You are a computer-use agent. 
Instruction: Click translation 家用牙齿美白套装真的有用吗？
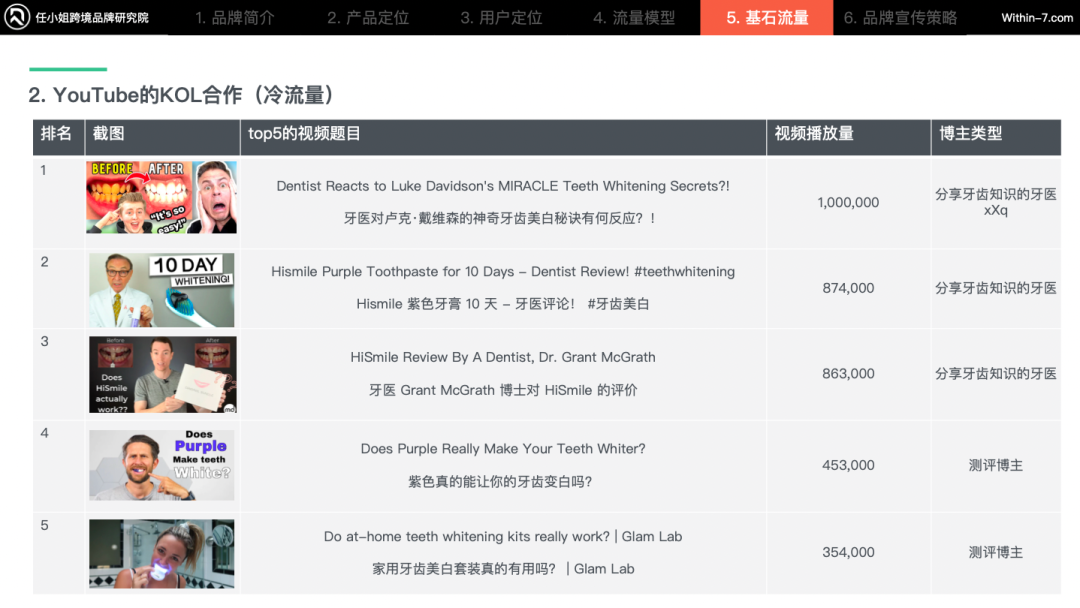(503, 569)
